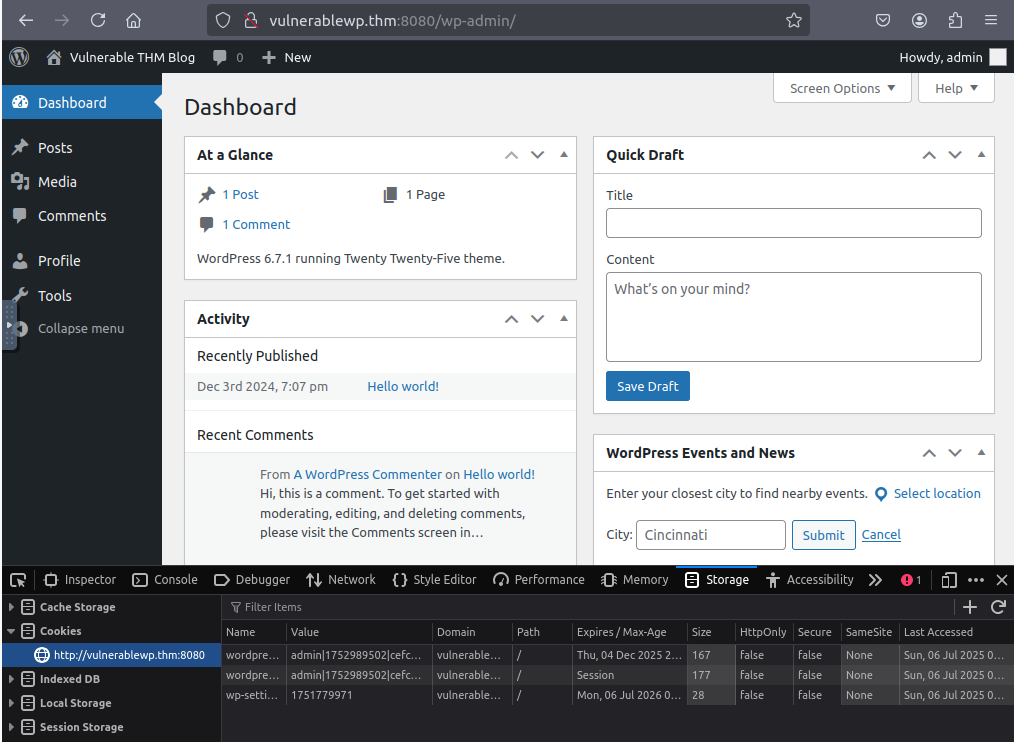The image size is (1014, 742).
Task: Open the Profile menu item
Action: [82, 261]
